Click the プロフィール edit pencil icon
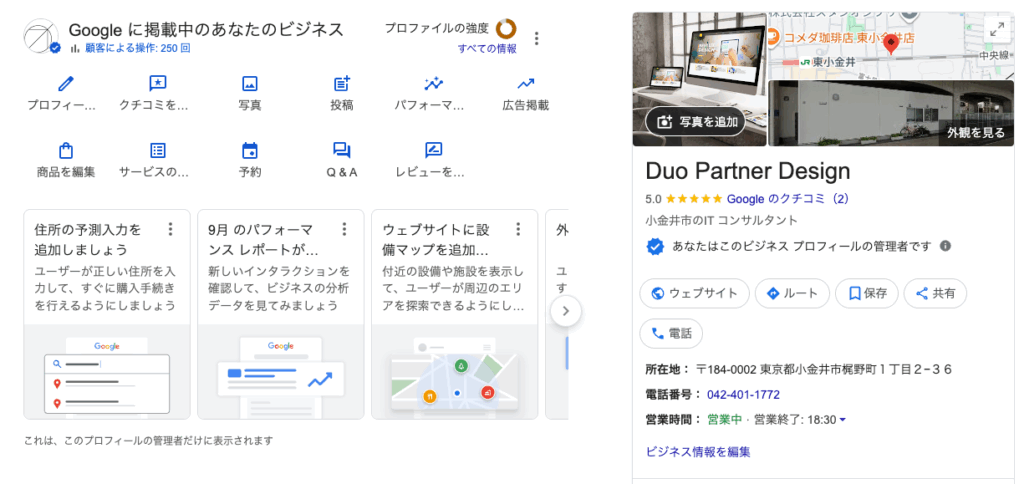This screenshot has height=484, width=1024. pyautogui.click(x=66, y=85)
